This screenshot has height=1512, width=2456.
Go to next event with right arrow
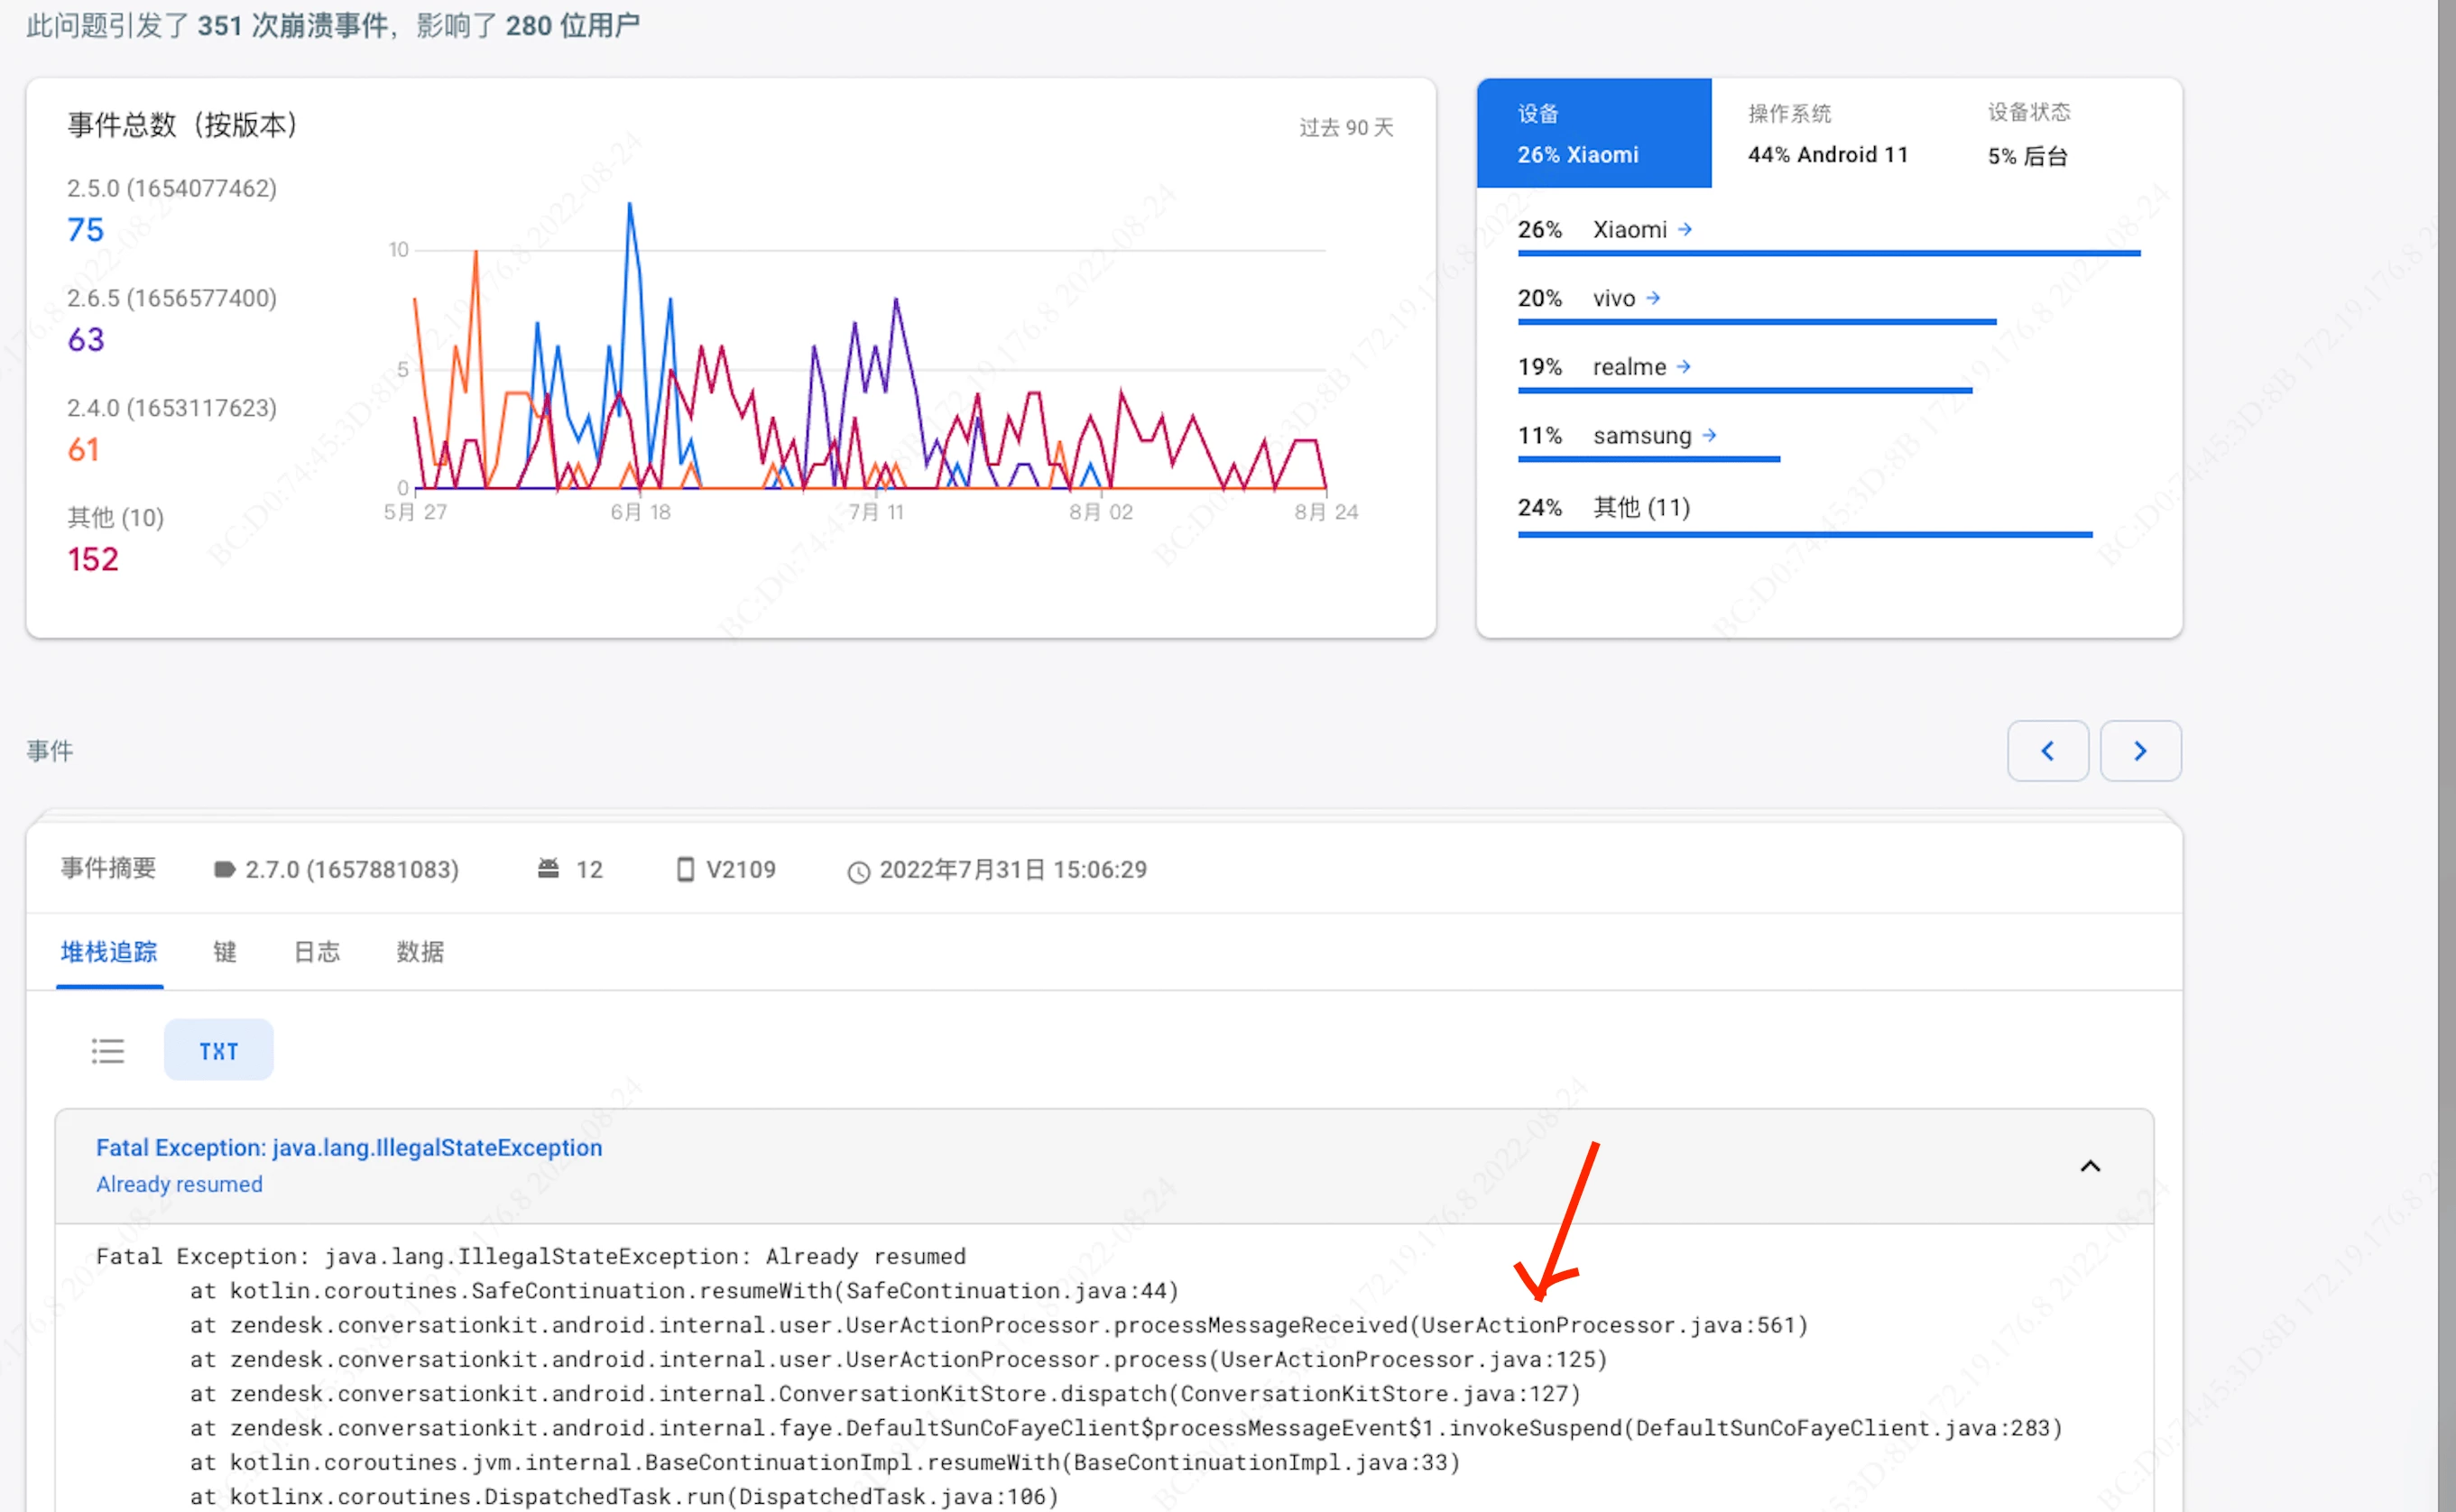coord(2140,750)
